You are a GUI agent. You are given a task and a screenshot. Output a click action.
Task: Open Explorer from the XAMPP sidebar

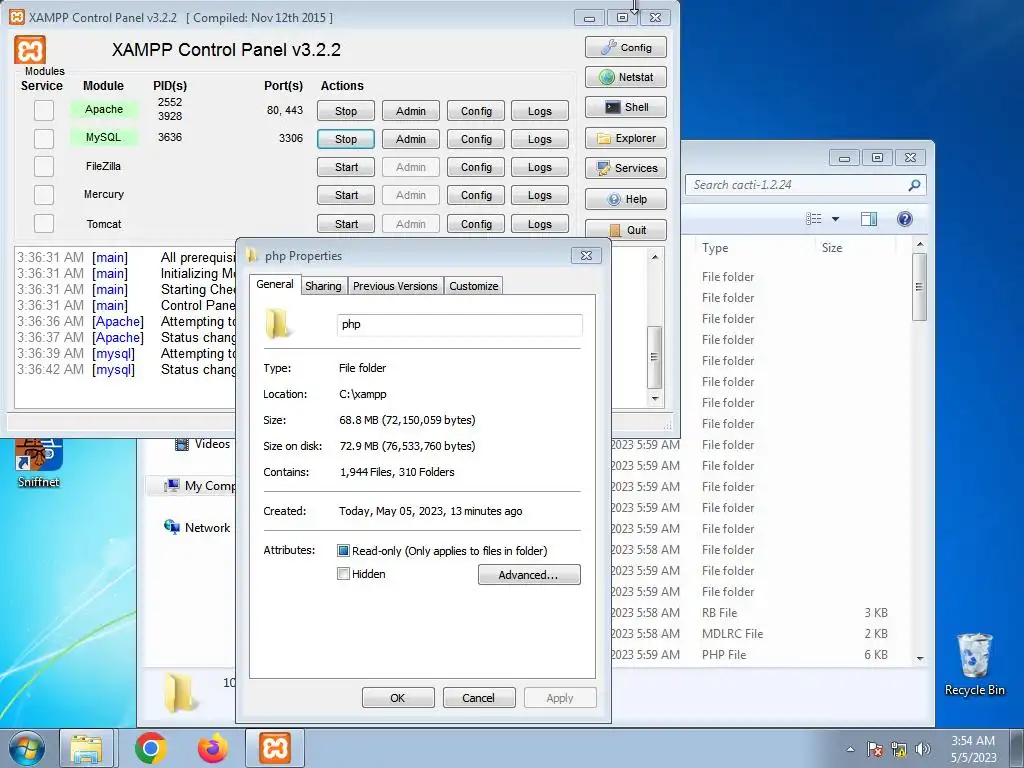click(626, 138)
